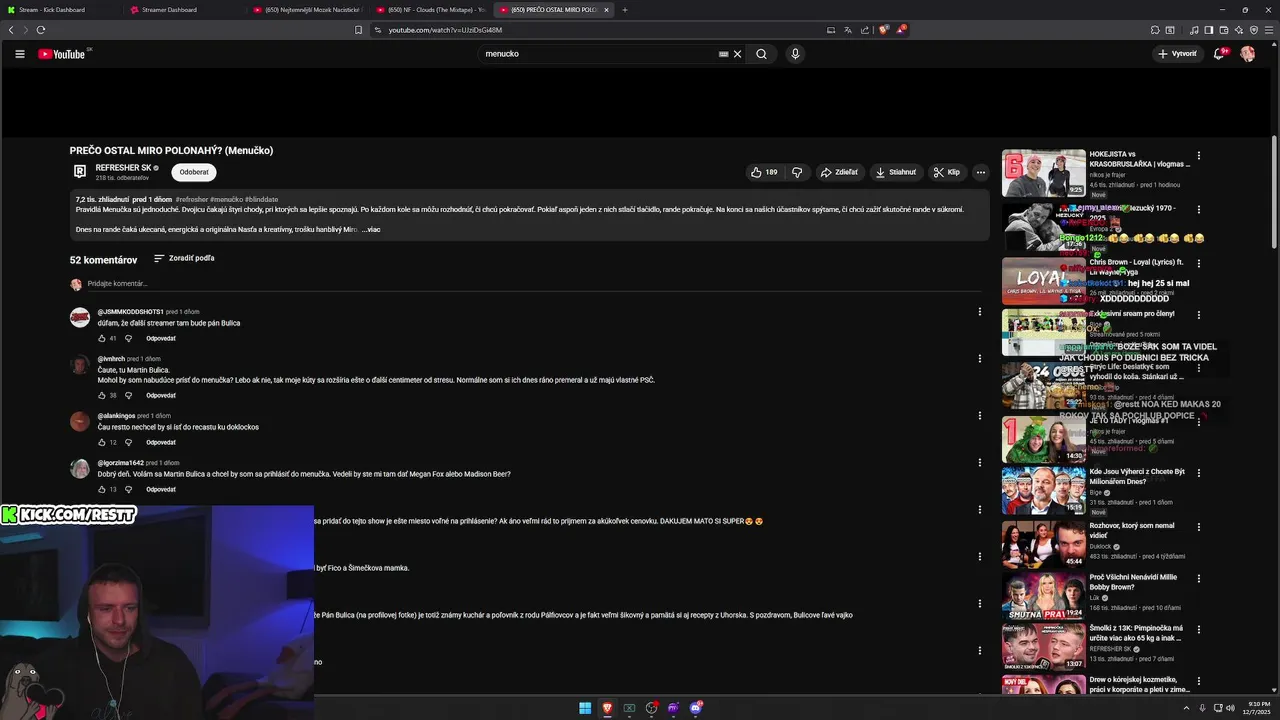The height and width of the screenshot is (720, 1280).
Task: Open the #blinddate hashtag link
Action: [262, 200]
